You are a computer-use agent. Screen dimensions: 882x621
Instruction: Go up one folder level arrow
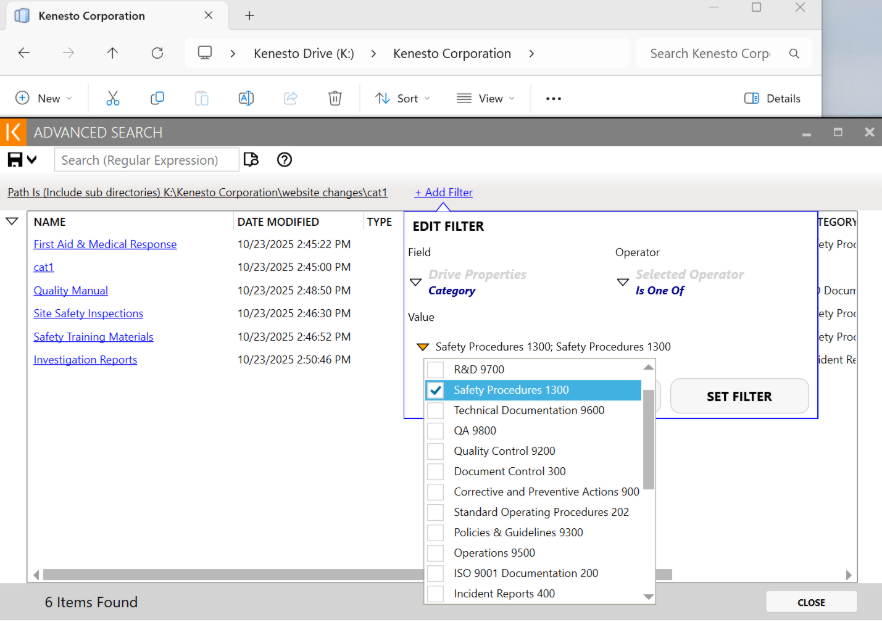(112, 53)
